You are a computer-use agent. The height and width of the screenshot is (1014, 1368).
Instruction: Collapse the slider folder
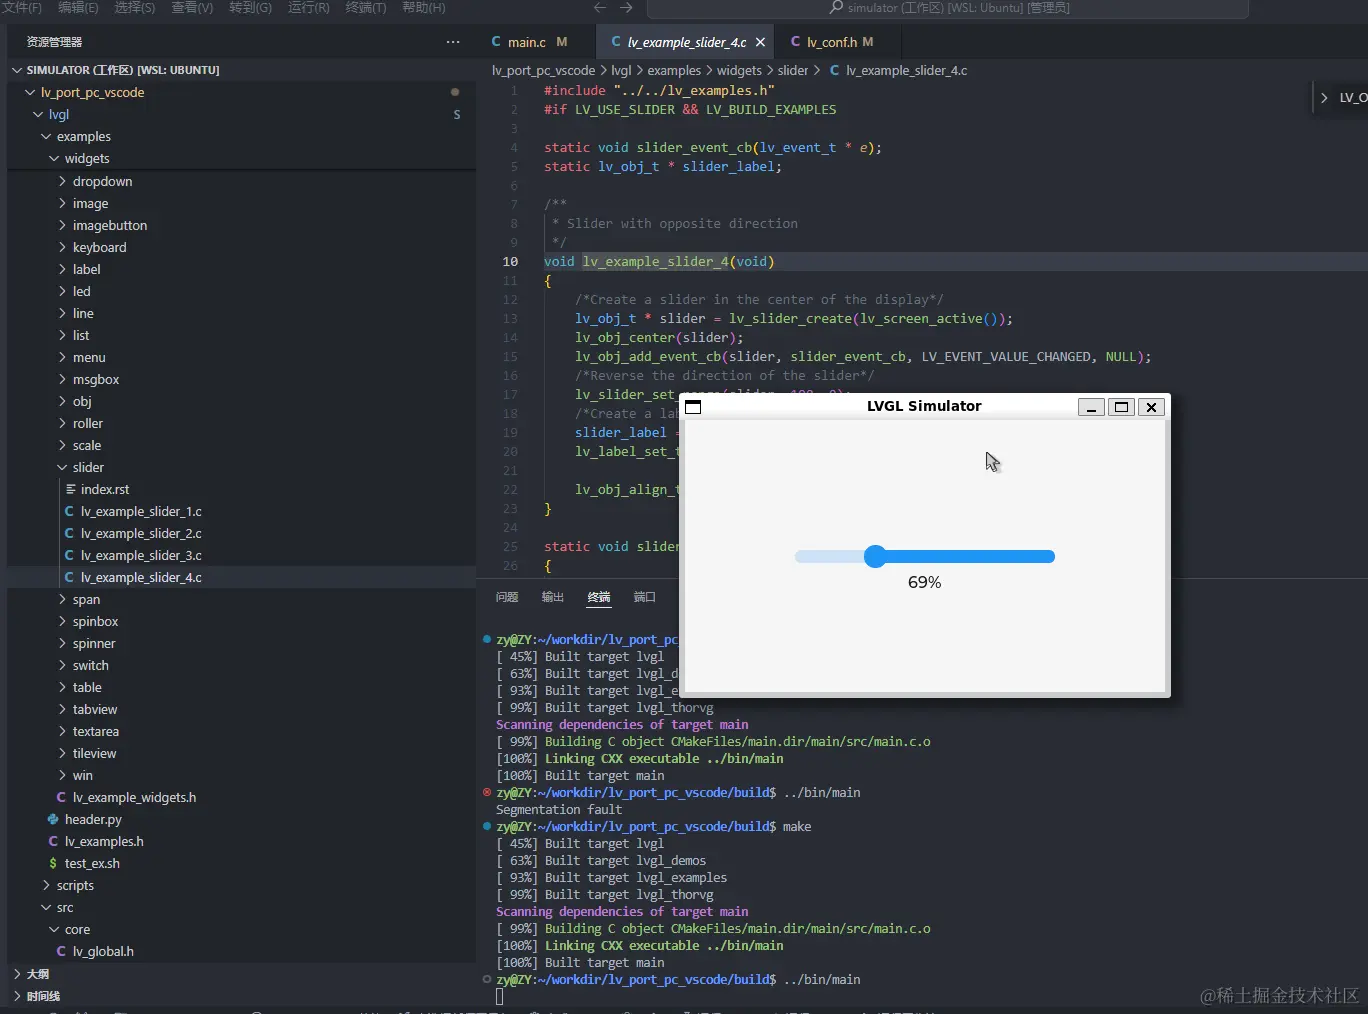[x=62, y=467]
